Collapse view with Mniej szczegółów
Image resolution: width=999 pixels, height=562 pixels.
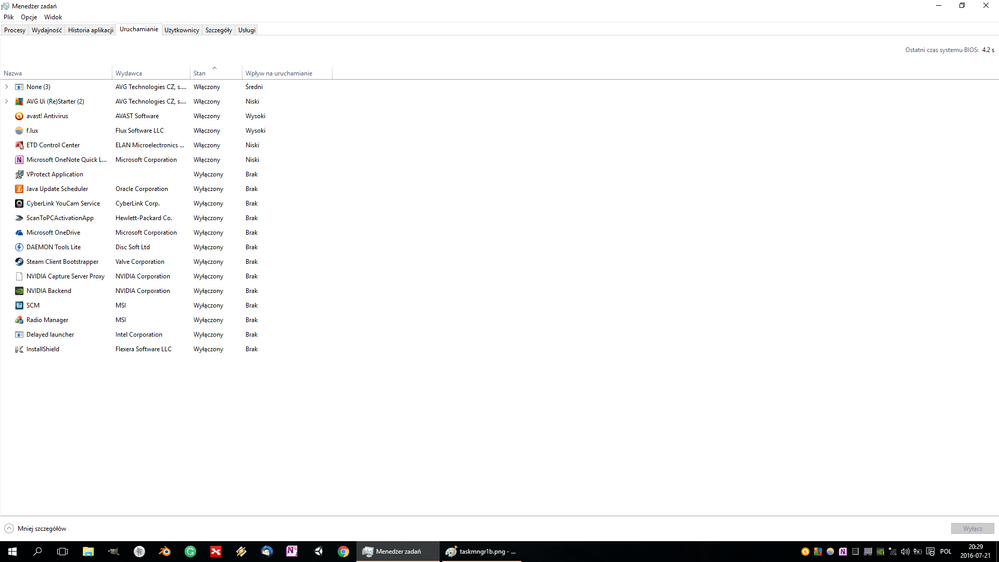pyautogui.click(x=35, y=528)
